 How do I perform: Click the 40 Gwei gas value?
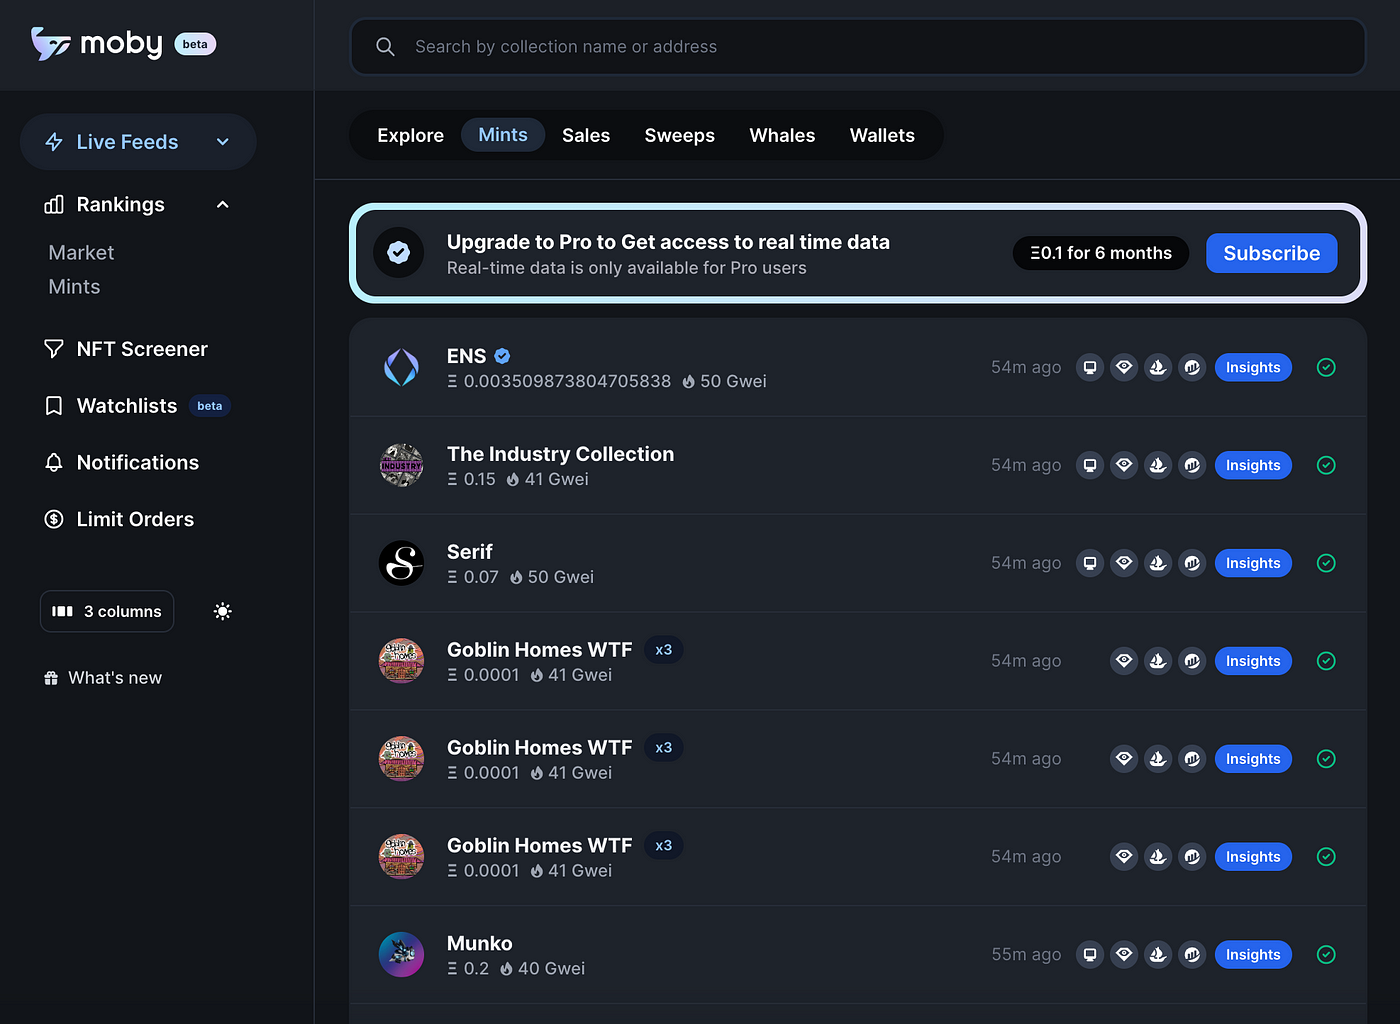[551, 969]
